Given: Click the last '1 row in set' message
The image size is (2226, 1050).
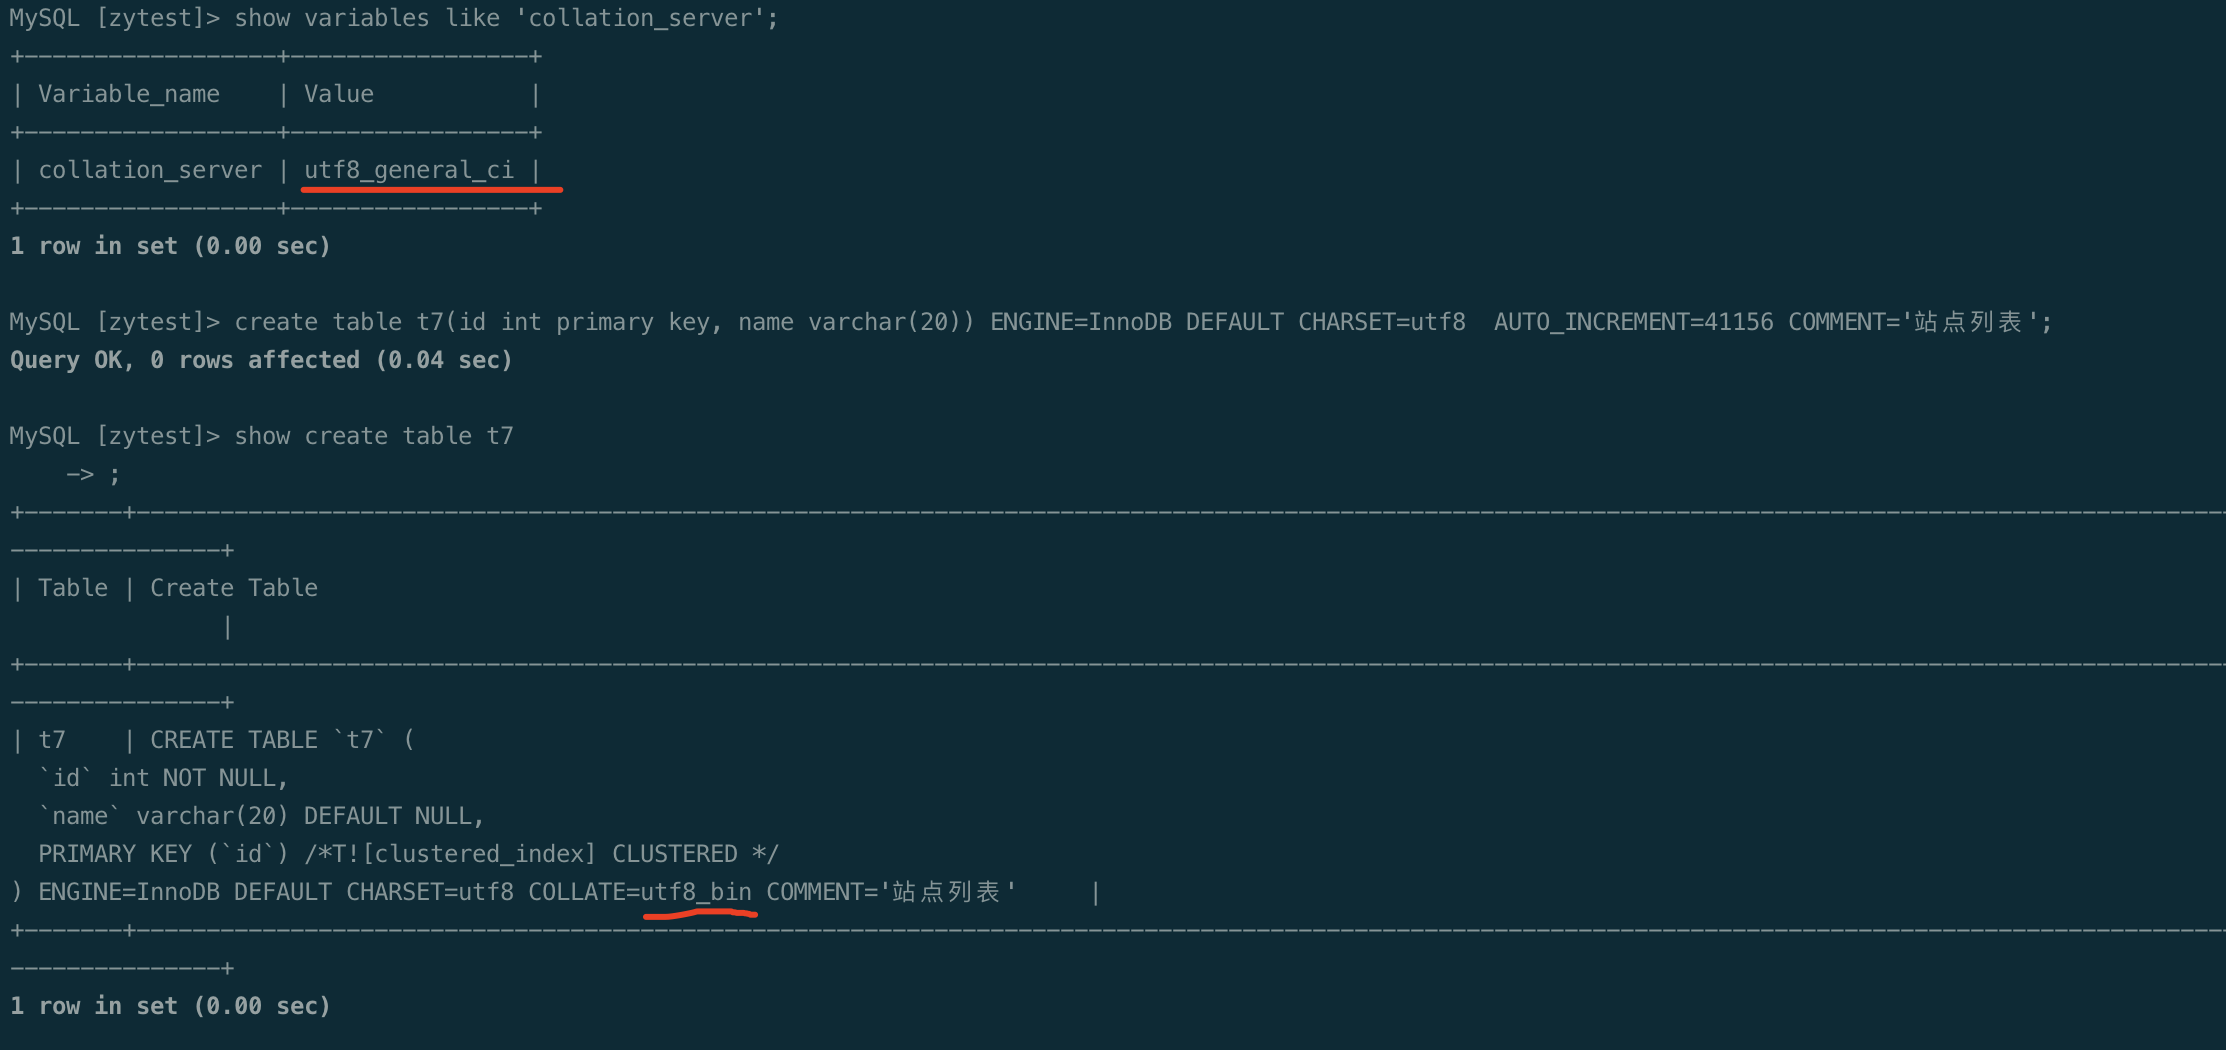Looking at the screenshot, I should click(x=170, y=1006).
